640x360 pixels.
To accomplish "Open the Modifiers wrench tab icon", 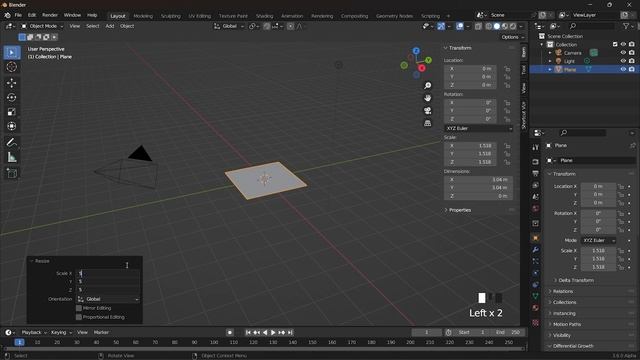I will click(536, 249).
